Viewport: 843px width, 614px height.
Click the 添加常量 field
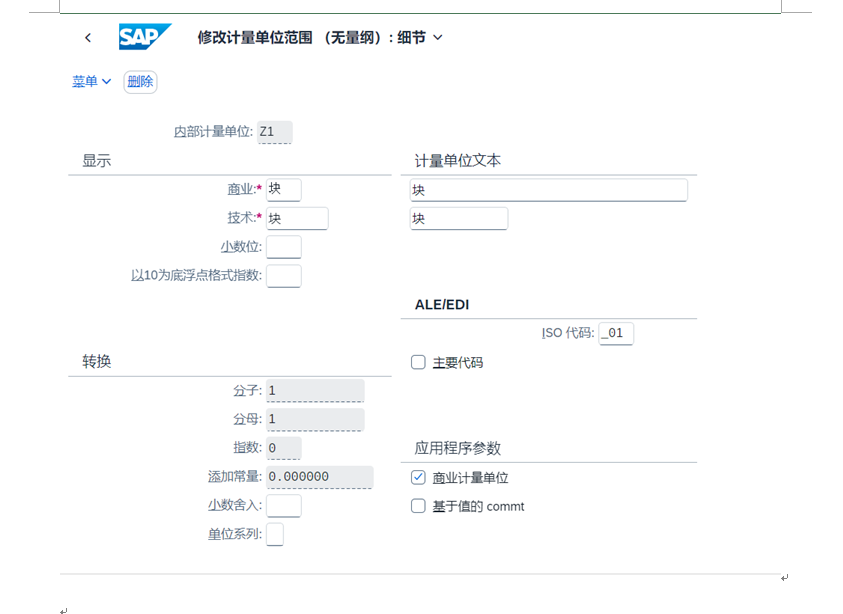click(320, 477)
